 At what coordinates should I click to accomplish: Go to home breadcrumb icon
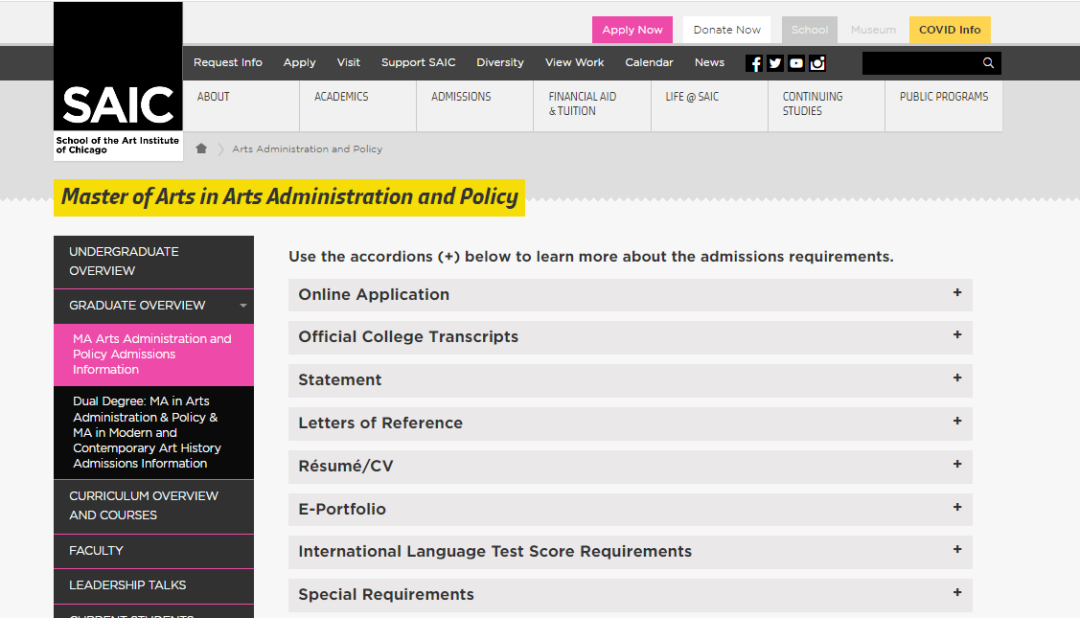point(201,149)
